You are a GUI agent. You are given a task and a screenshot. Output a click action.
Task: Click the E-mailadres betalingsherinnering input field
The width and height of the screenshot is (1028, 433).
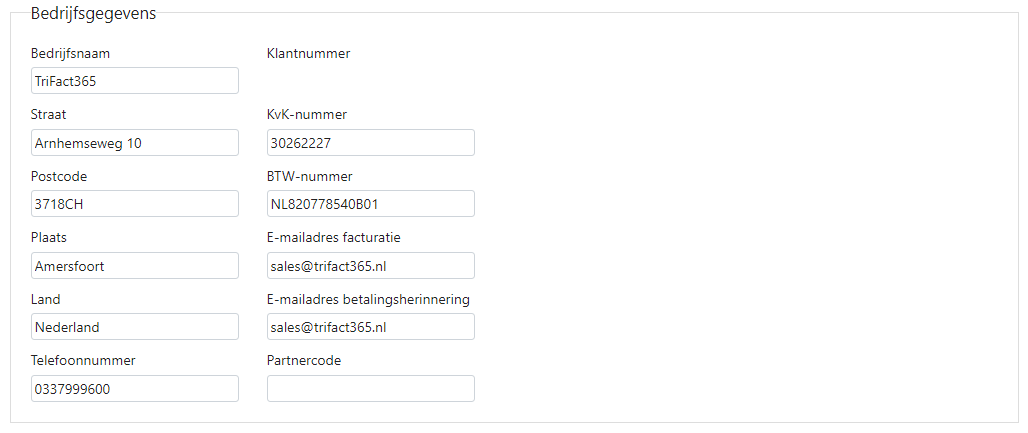370,327
